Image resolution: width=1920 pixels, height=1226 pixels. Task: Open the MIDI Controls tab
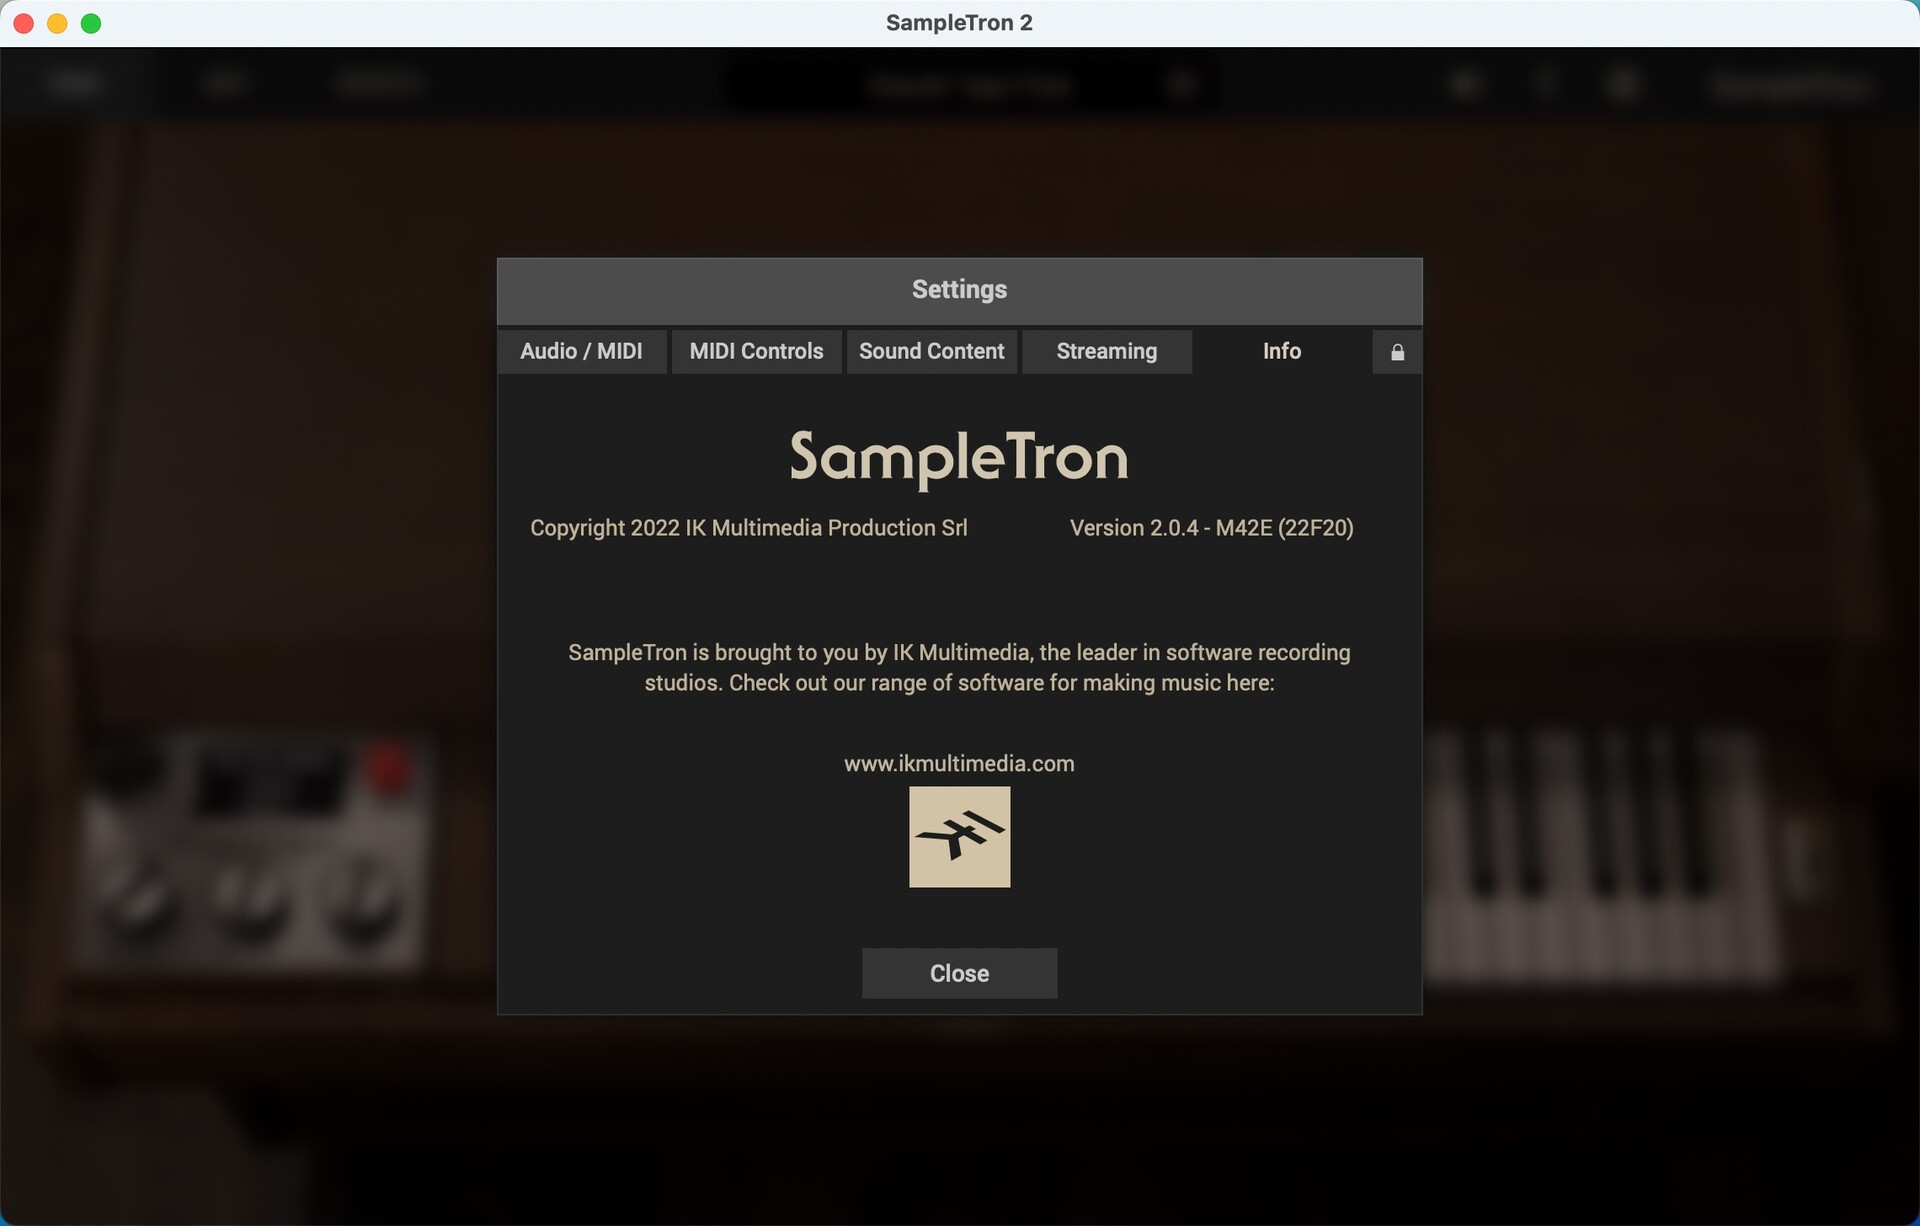coord(756,352)
